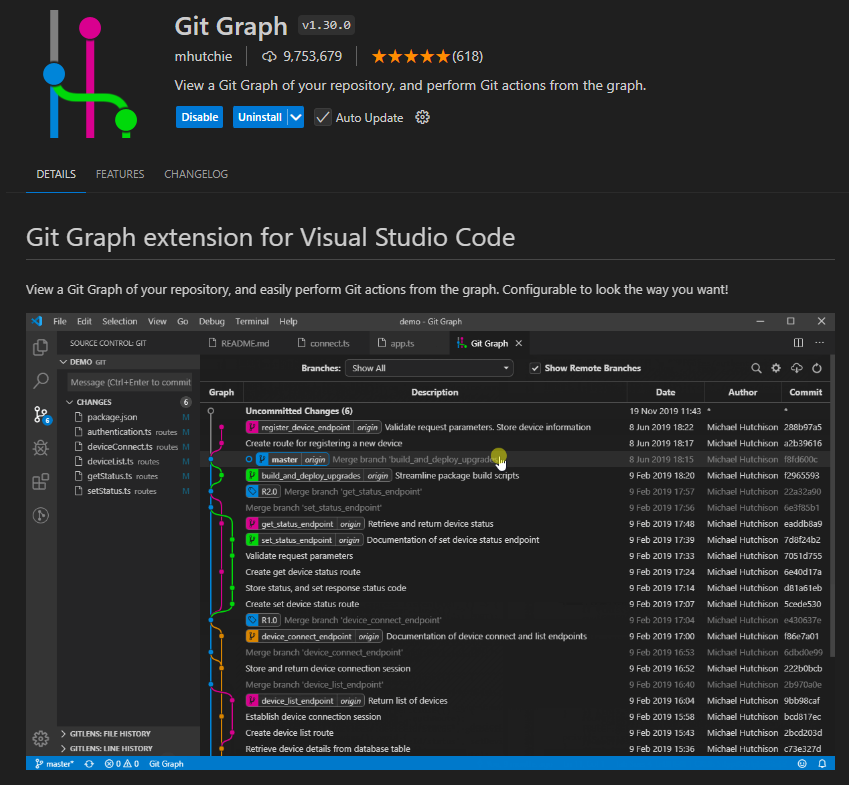The height and width of the screenshot is (785, 849).
Task: Switch to the connect.ts editor tab
Action: point(324,343)
